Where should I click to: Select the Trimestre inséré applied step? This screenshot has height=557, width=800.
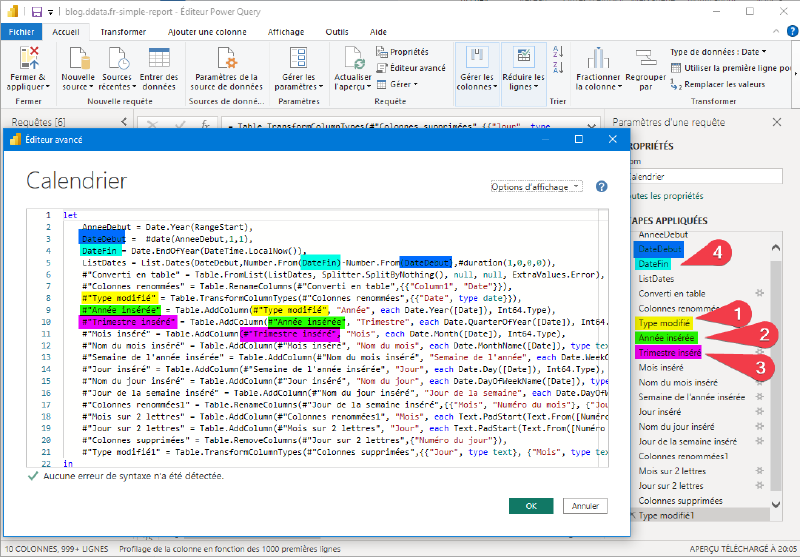click(669, 352)
